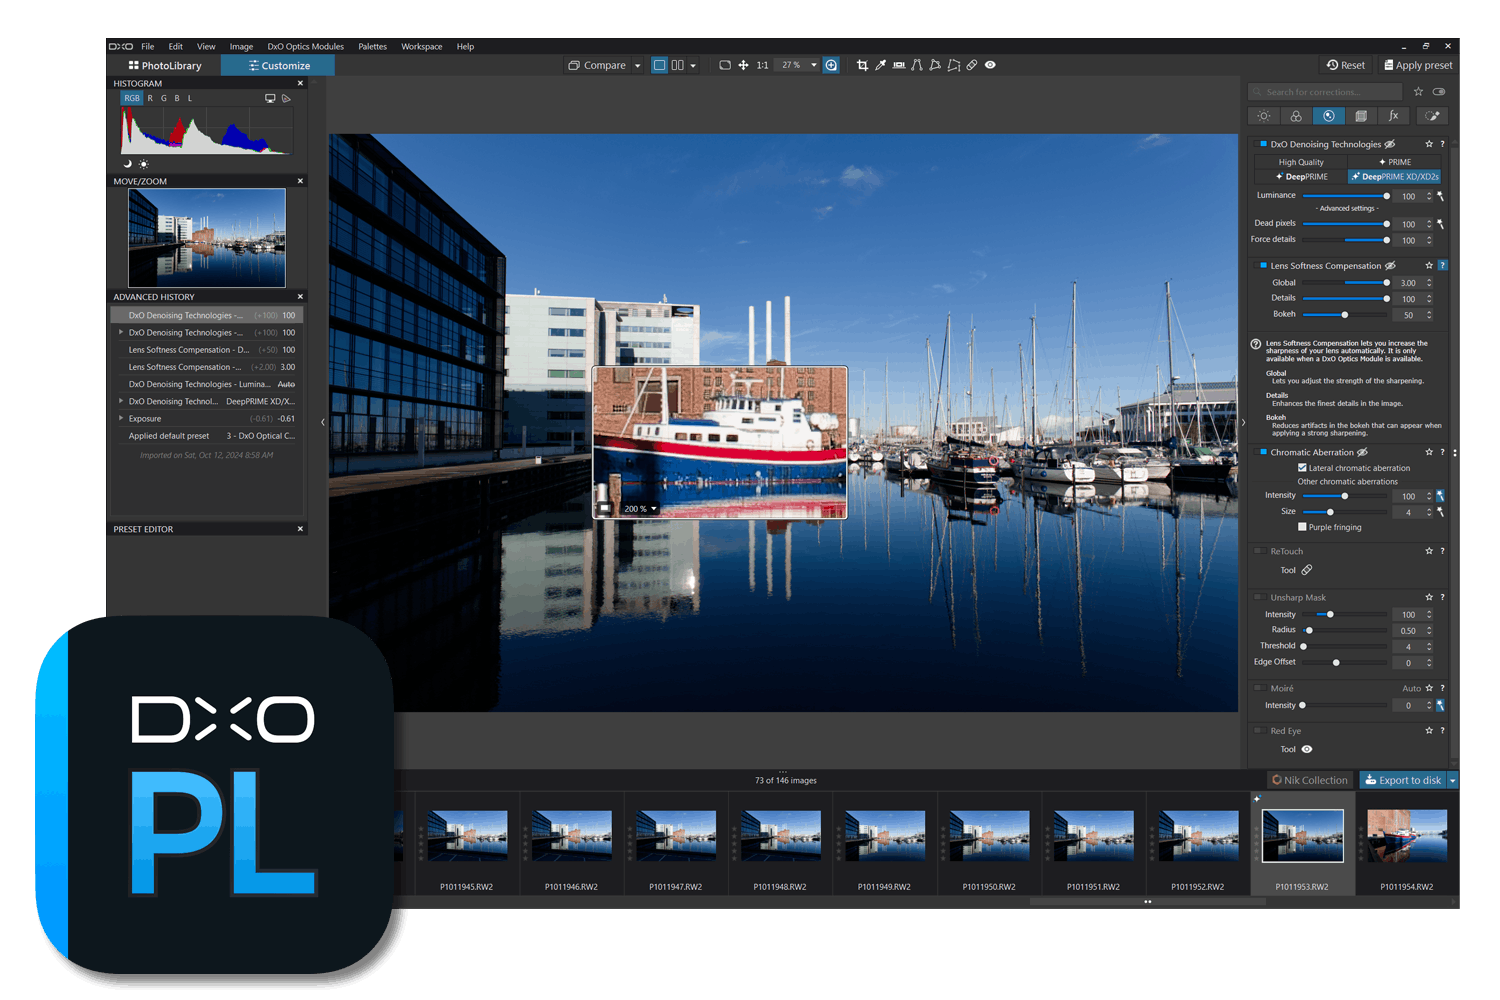Select High Quality denoising mode
1500x1000 pixels.
pos(1301,162)
